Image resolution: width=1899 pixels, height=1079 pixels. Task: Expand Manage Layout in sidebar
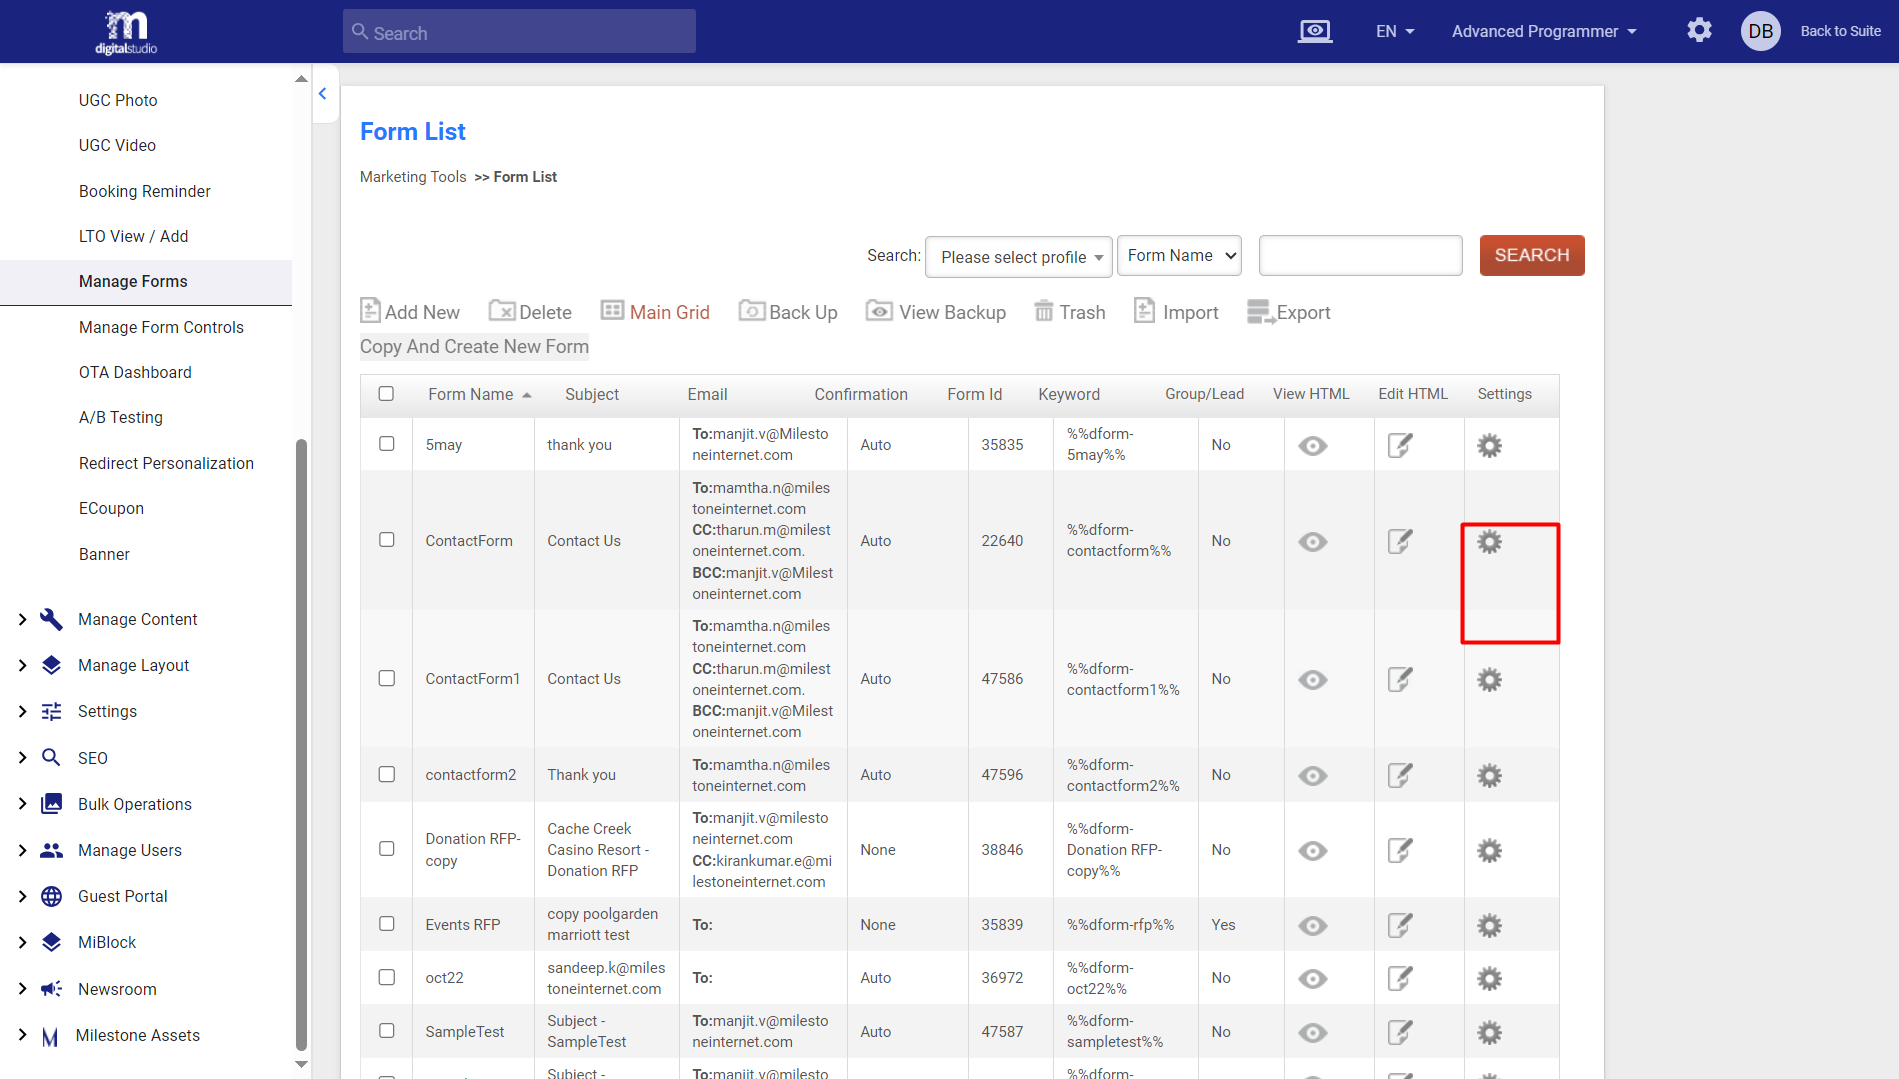click(134, 665)
